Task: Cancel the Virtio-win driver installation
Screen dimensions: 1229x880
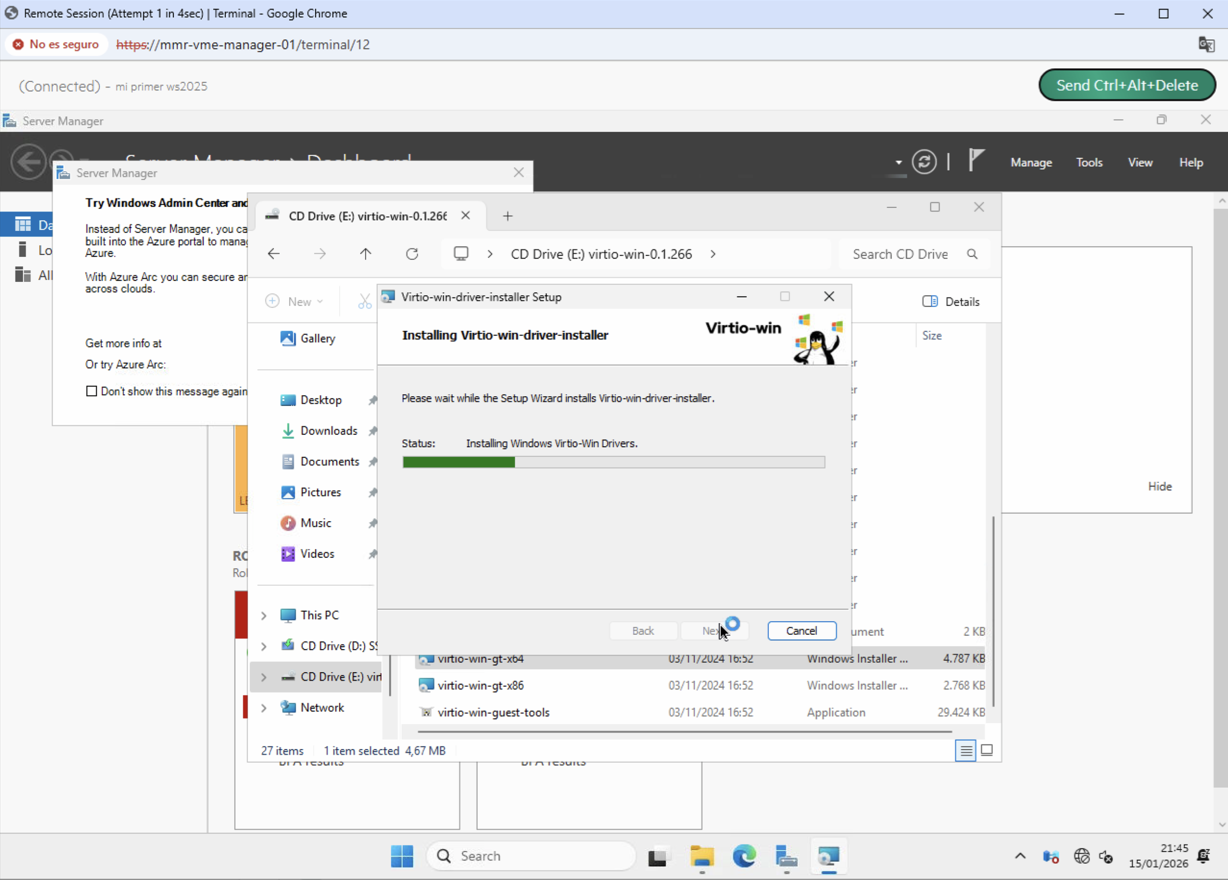Action: tap(801, 630)
